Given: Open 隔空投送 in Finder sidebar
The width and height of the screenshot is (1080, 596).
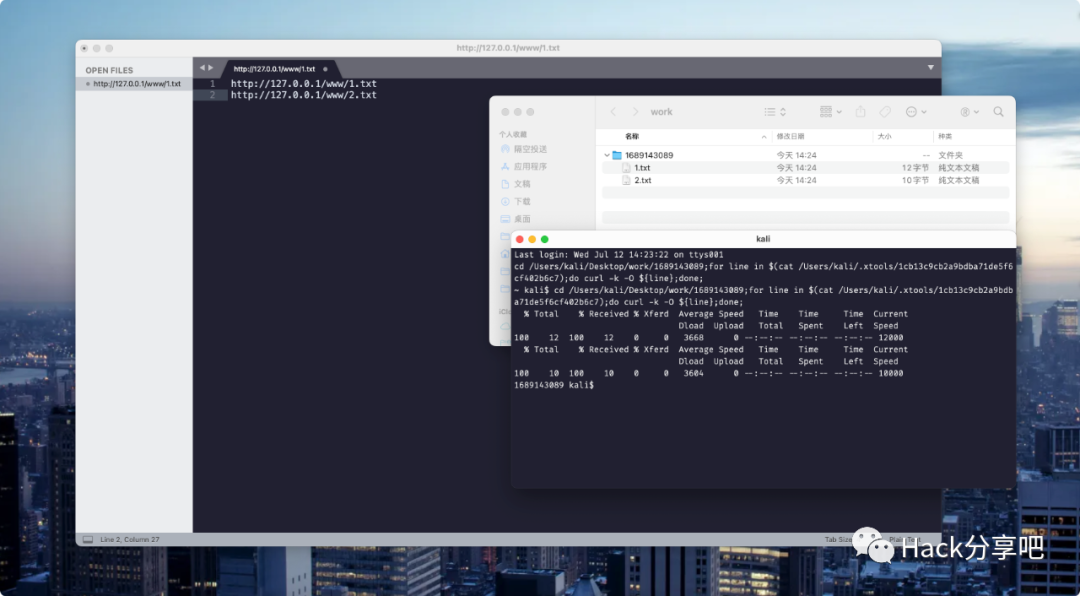Looking at the screenshot, I should point(523,150).
